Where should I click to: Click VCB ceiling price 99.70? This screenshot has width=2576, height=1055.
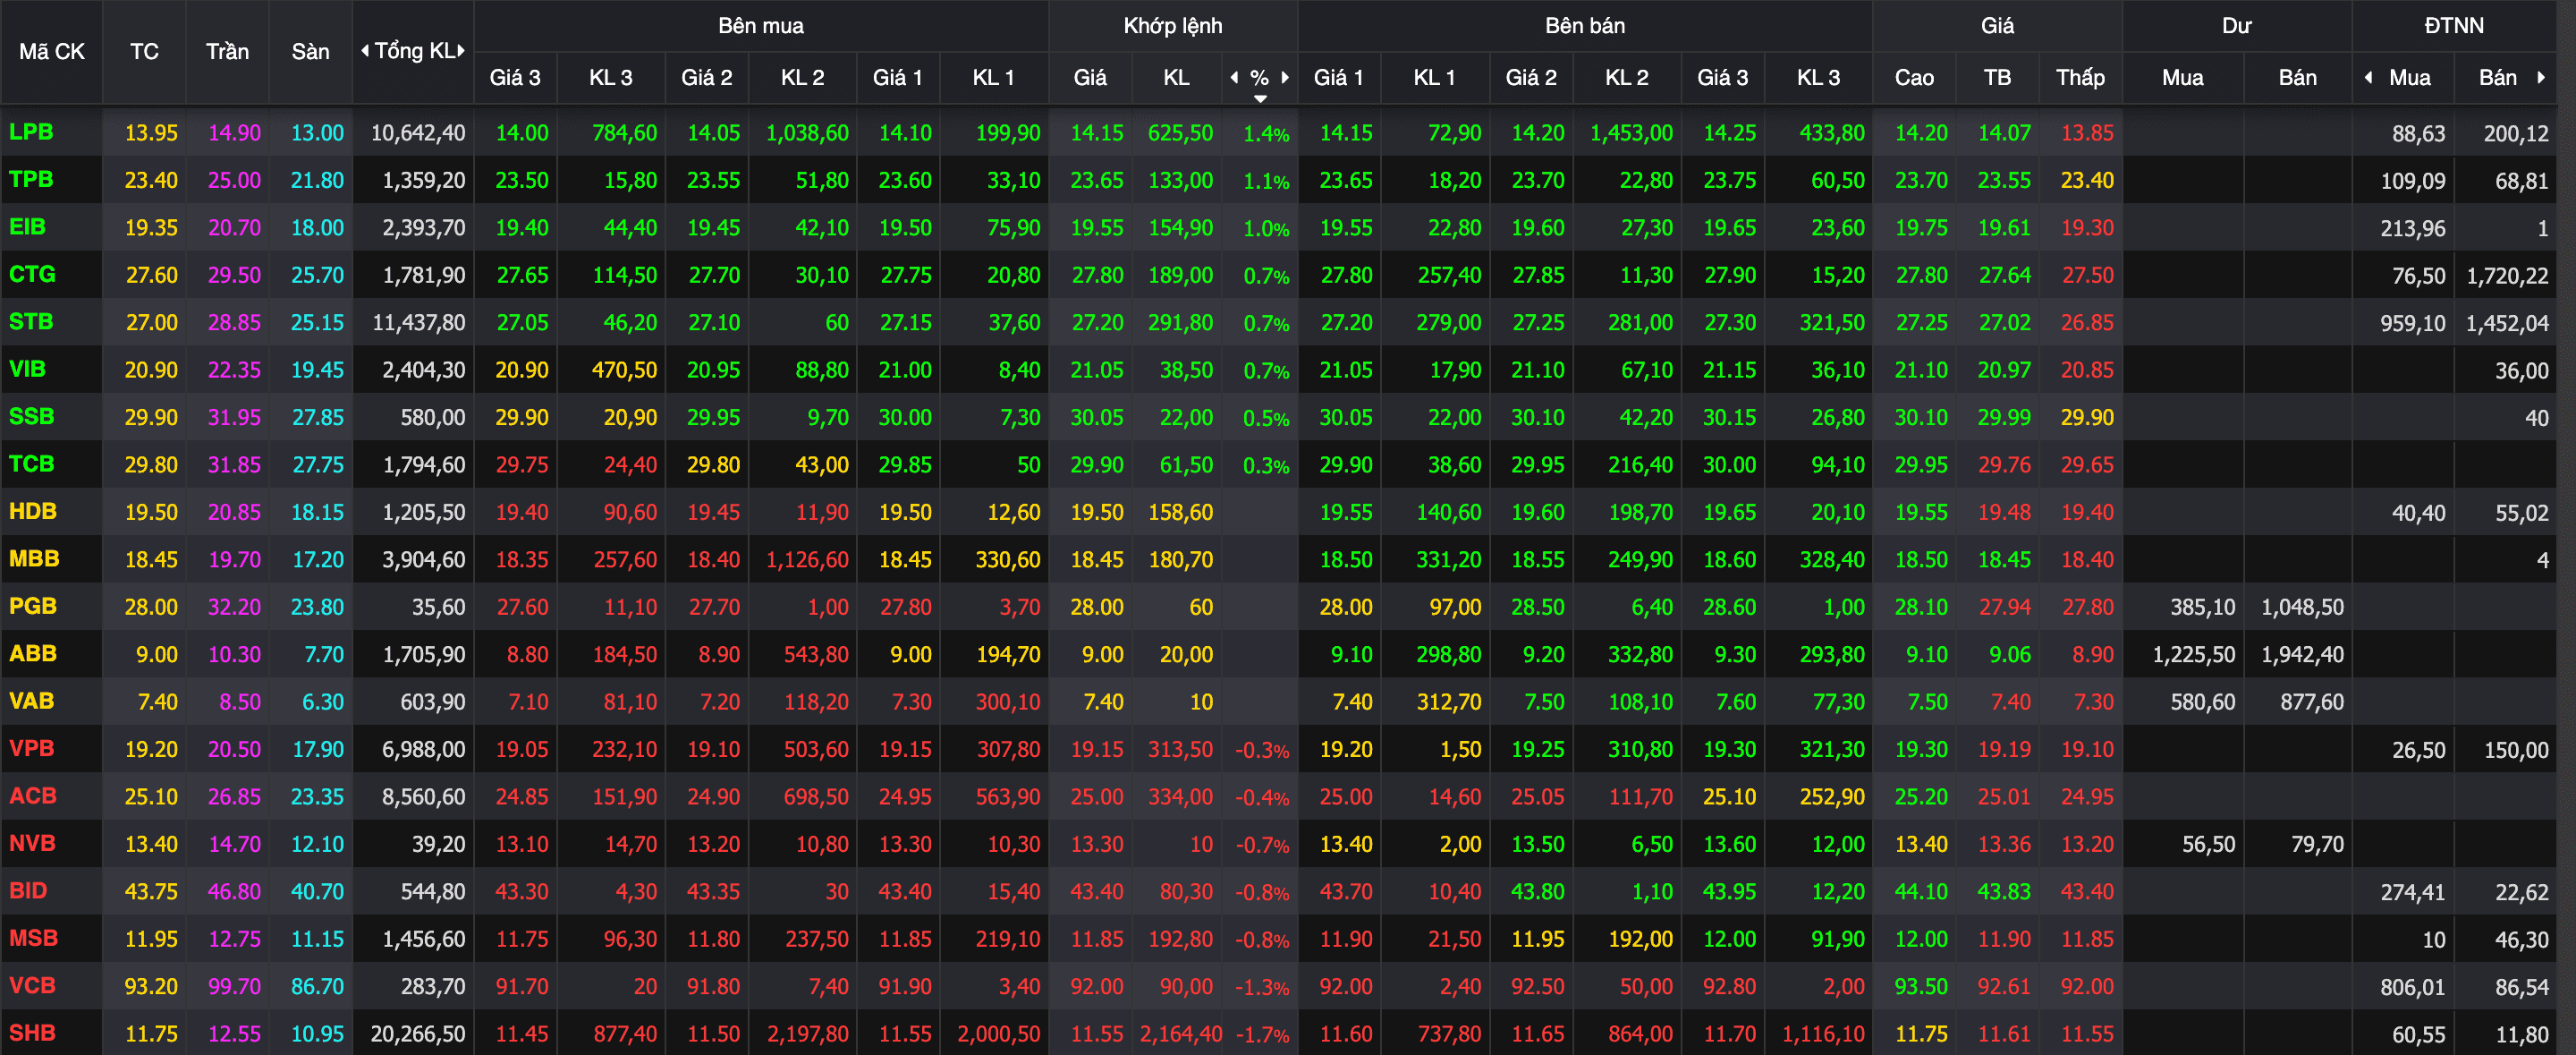click(234, 986)
